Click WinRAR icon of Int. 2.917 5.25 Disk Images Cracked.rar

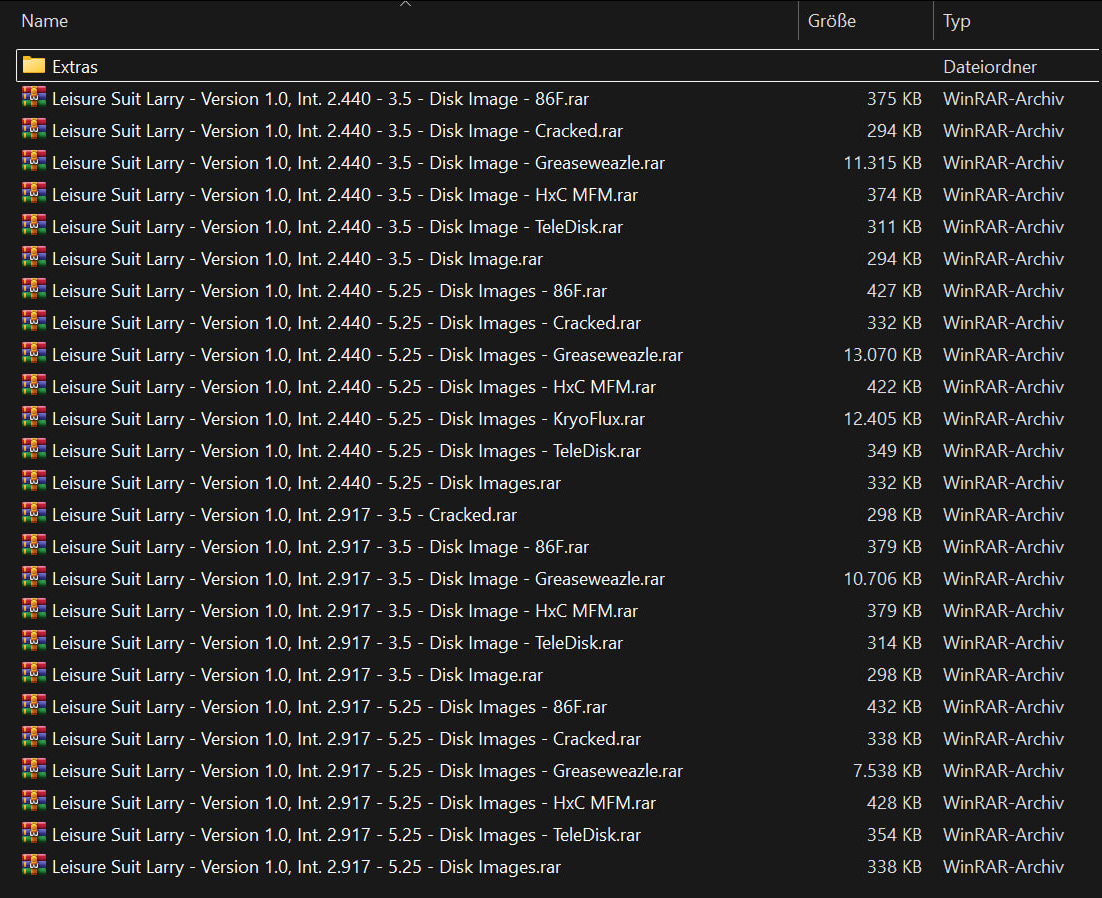click(x=34, y=737)
